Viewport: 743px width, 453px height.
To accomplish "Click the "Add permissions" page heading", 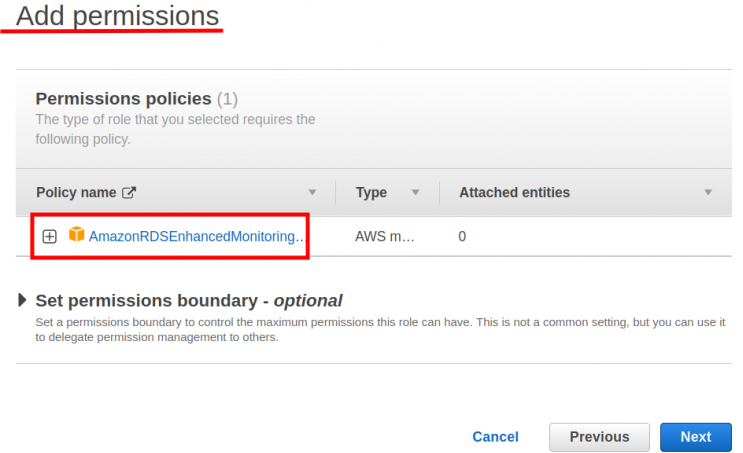I will (x=117, y=16).
